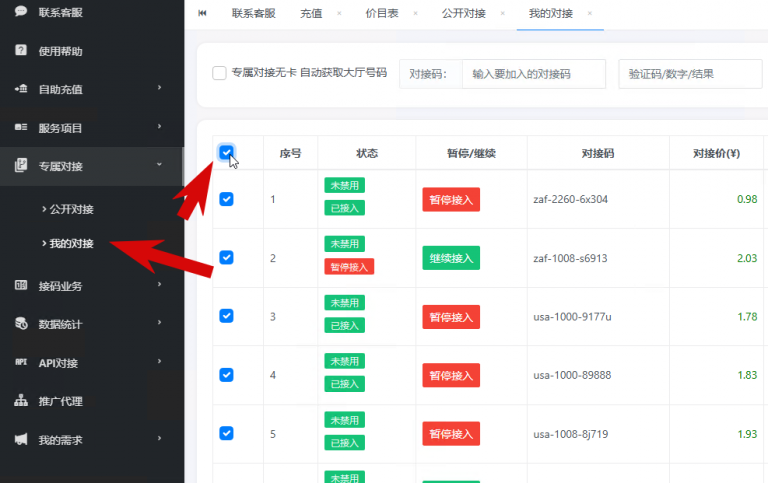The image size is (768, 483).
Task: Click 对接码 text zaf-2260-6x304
Action: point(571,199)
